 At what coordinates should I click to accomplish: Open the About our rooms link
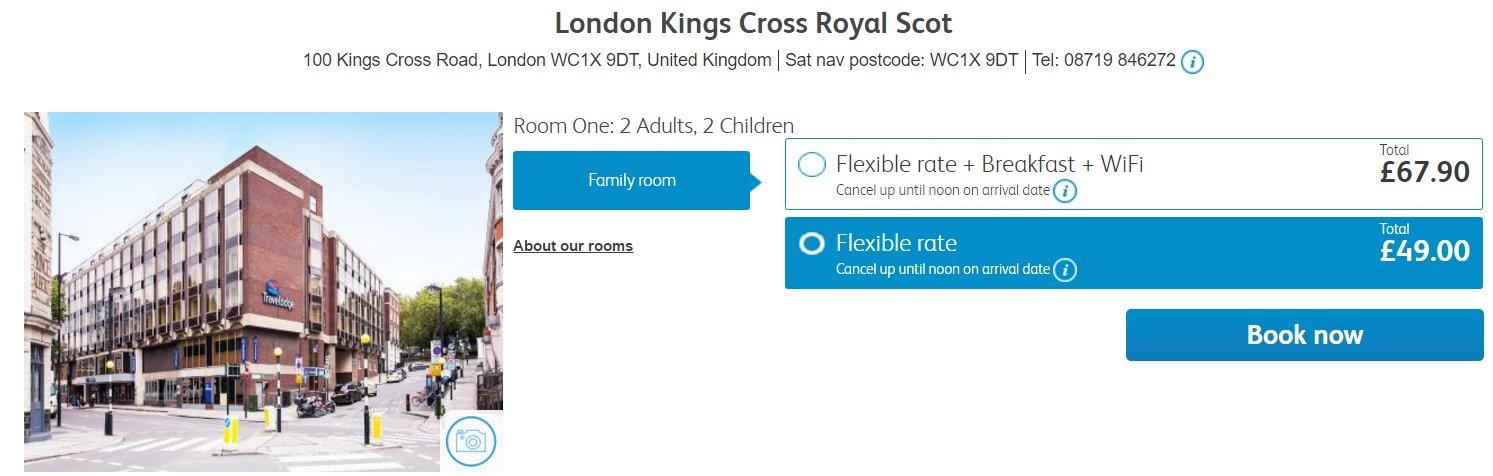click(x=573, y=246)
